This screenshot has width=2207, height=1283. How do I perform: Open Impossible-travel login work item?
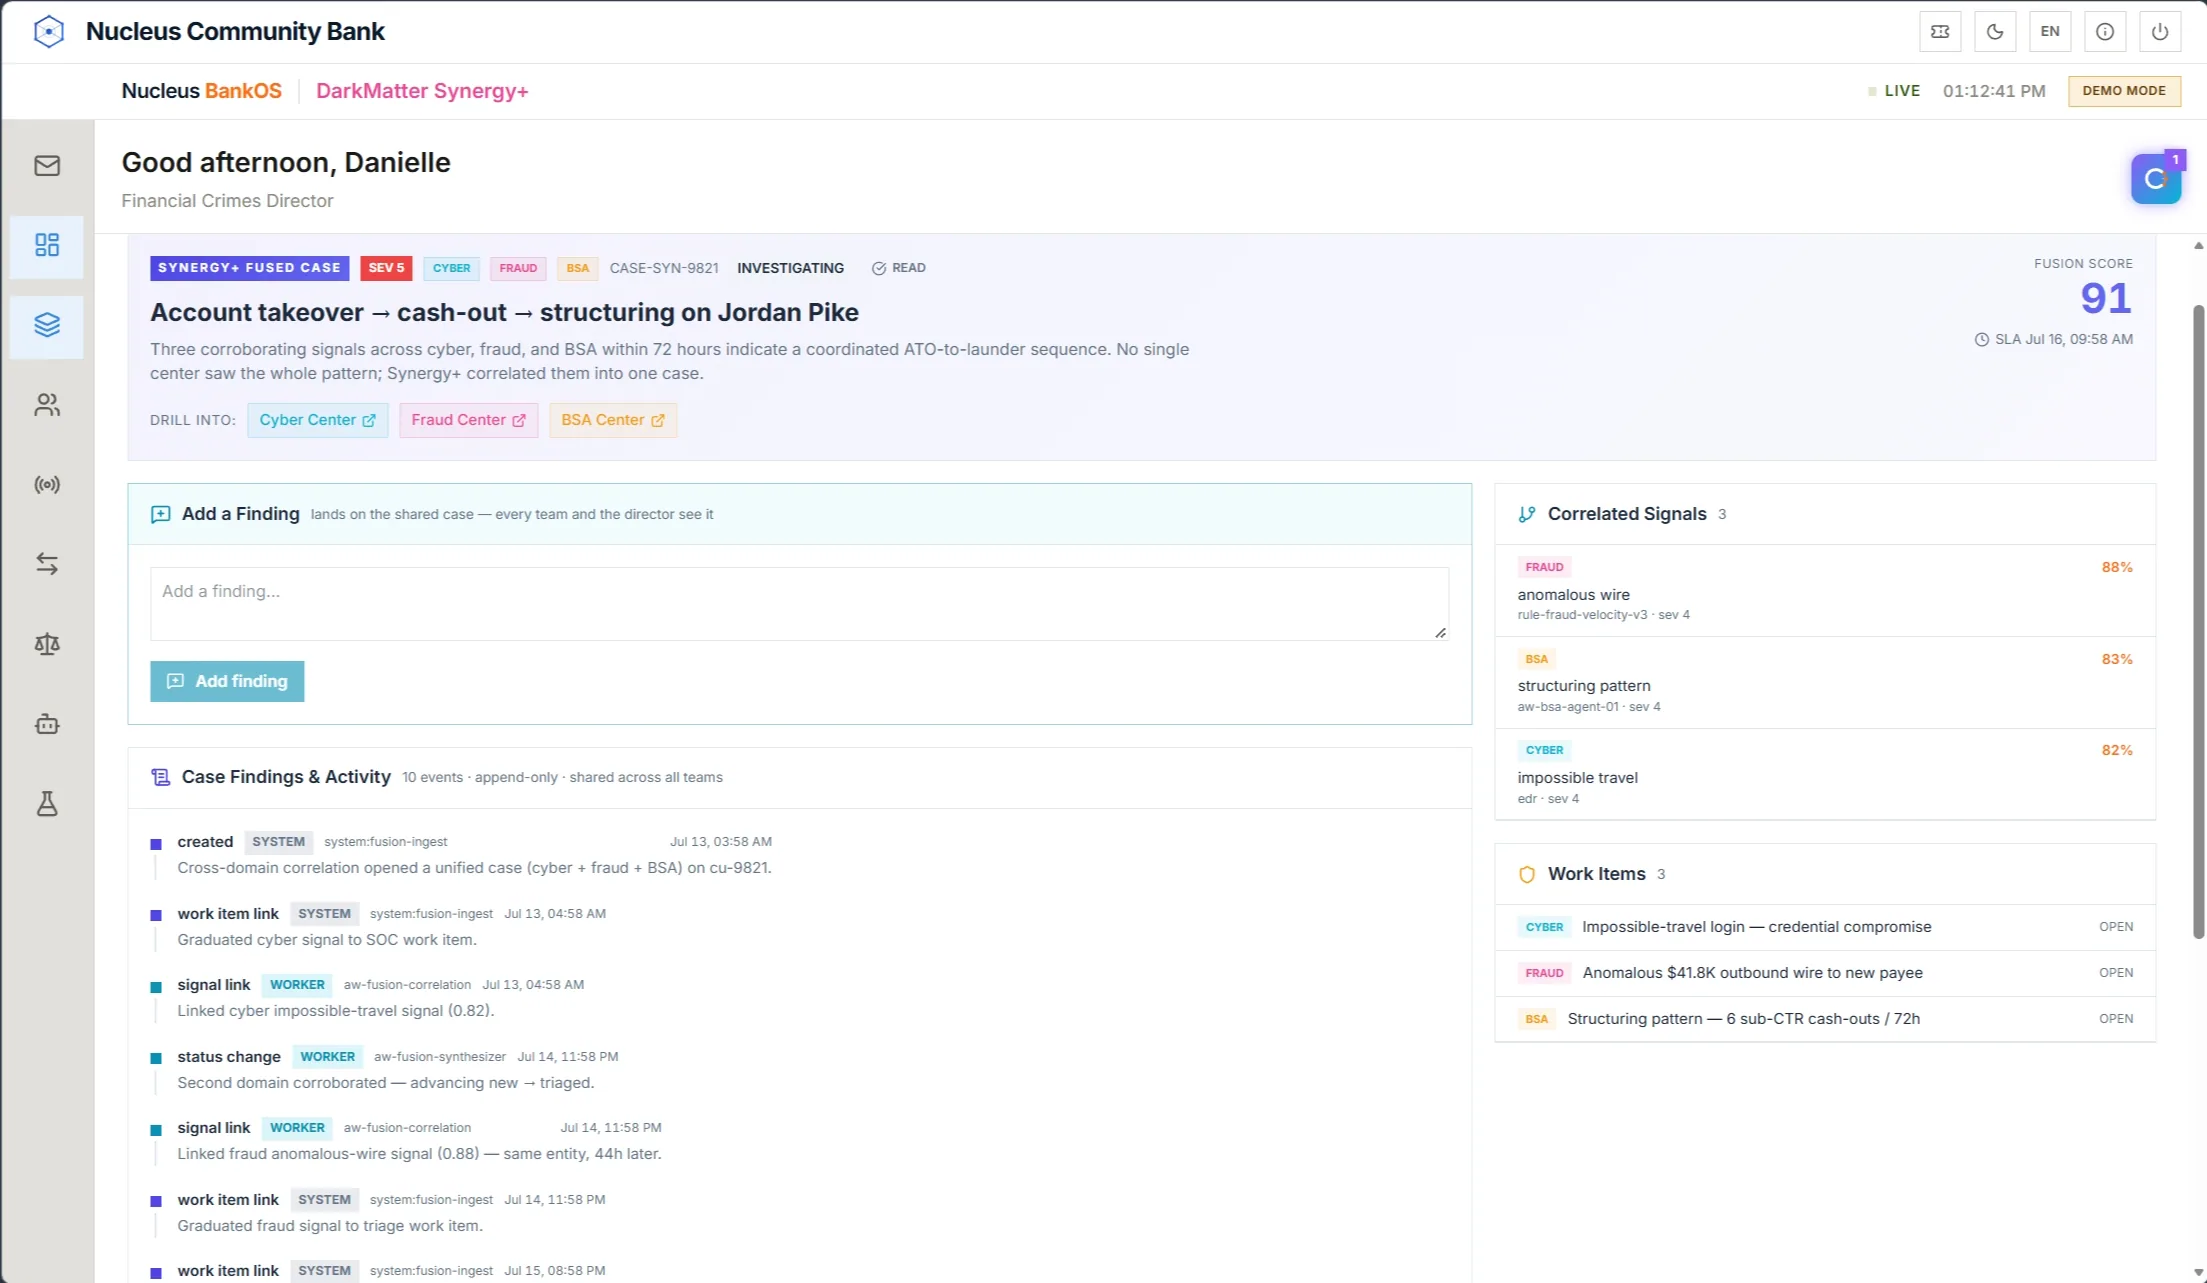pos(1825,927)
